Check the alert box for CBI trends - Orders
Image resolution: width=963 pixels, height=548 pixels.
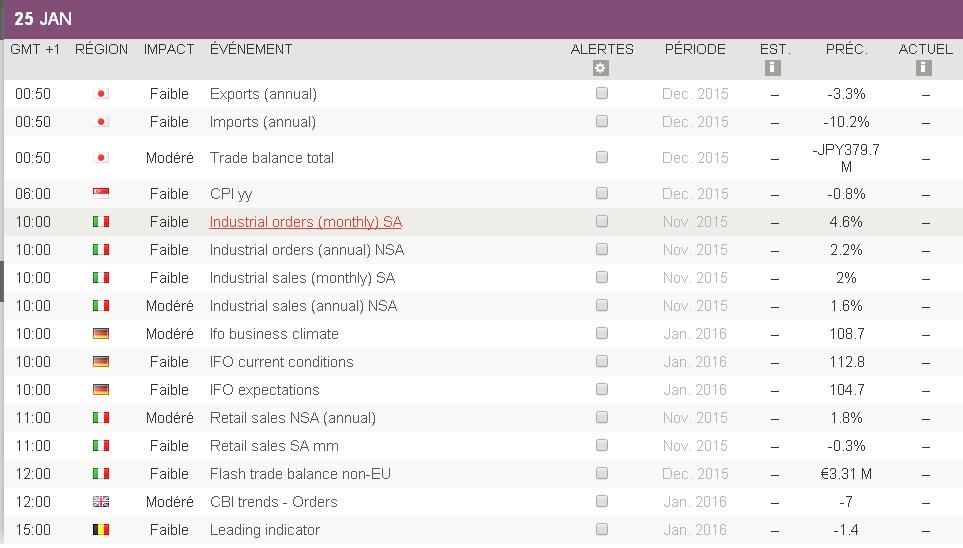(602, 501)
